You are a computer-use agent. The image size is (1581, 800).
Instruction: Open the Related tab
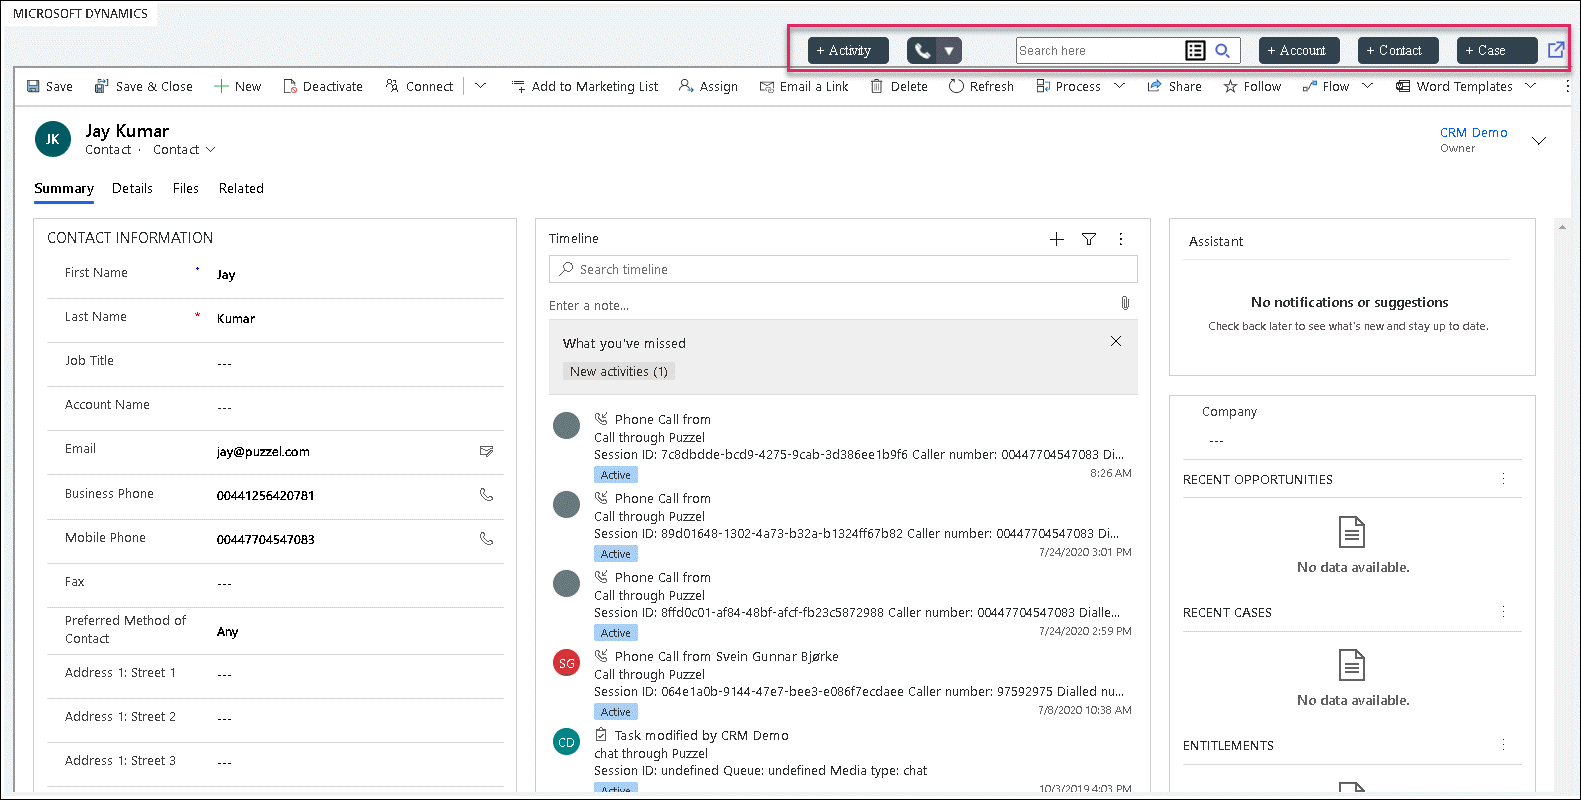click(x=241, y=189)
